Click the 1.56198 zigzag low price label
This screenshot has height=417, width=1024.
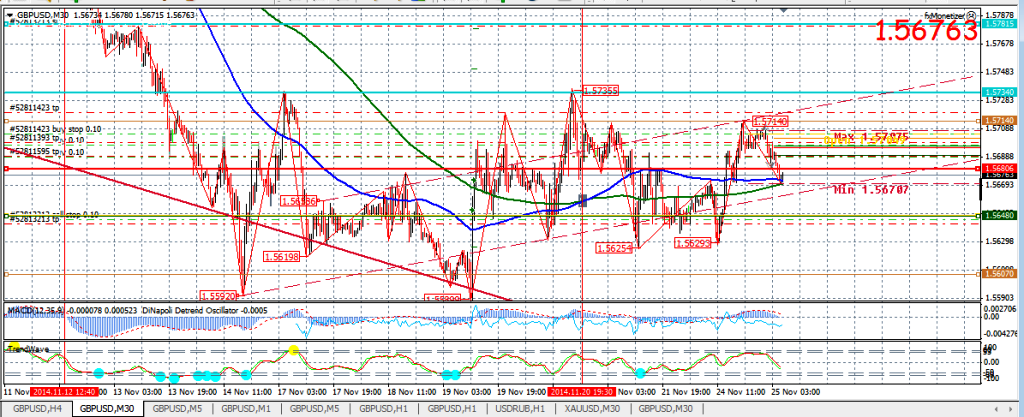[x=281, y=256]
